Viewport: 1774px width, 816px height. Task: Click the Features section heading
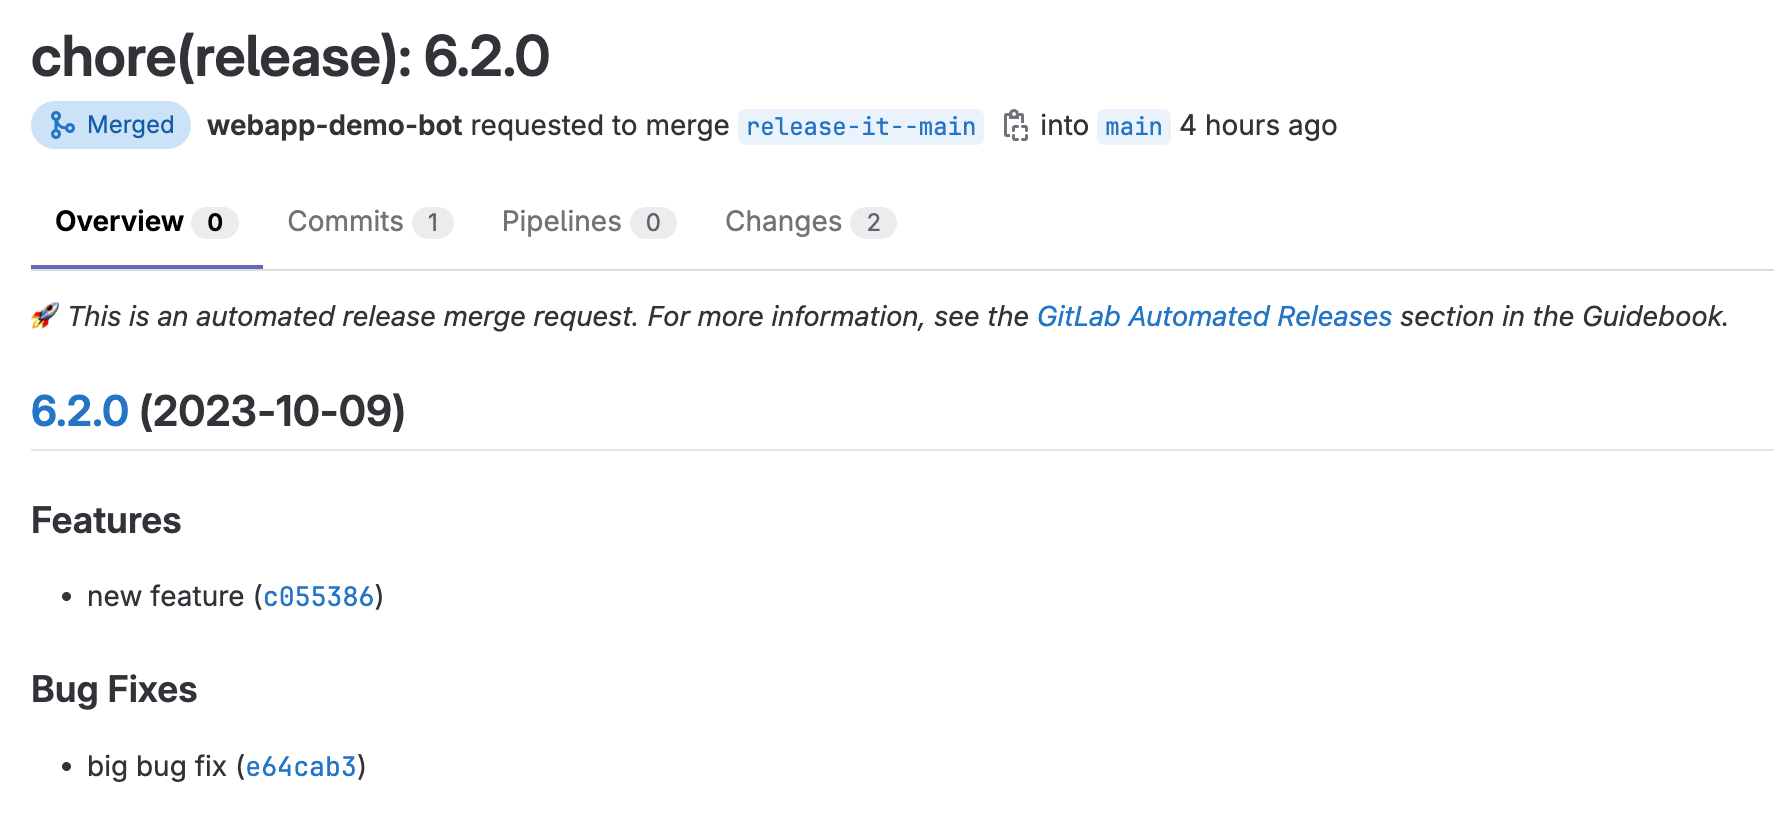[106, 521]
